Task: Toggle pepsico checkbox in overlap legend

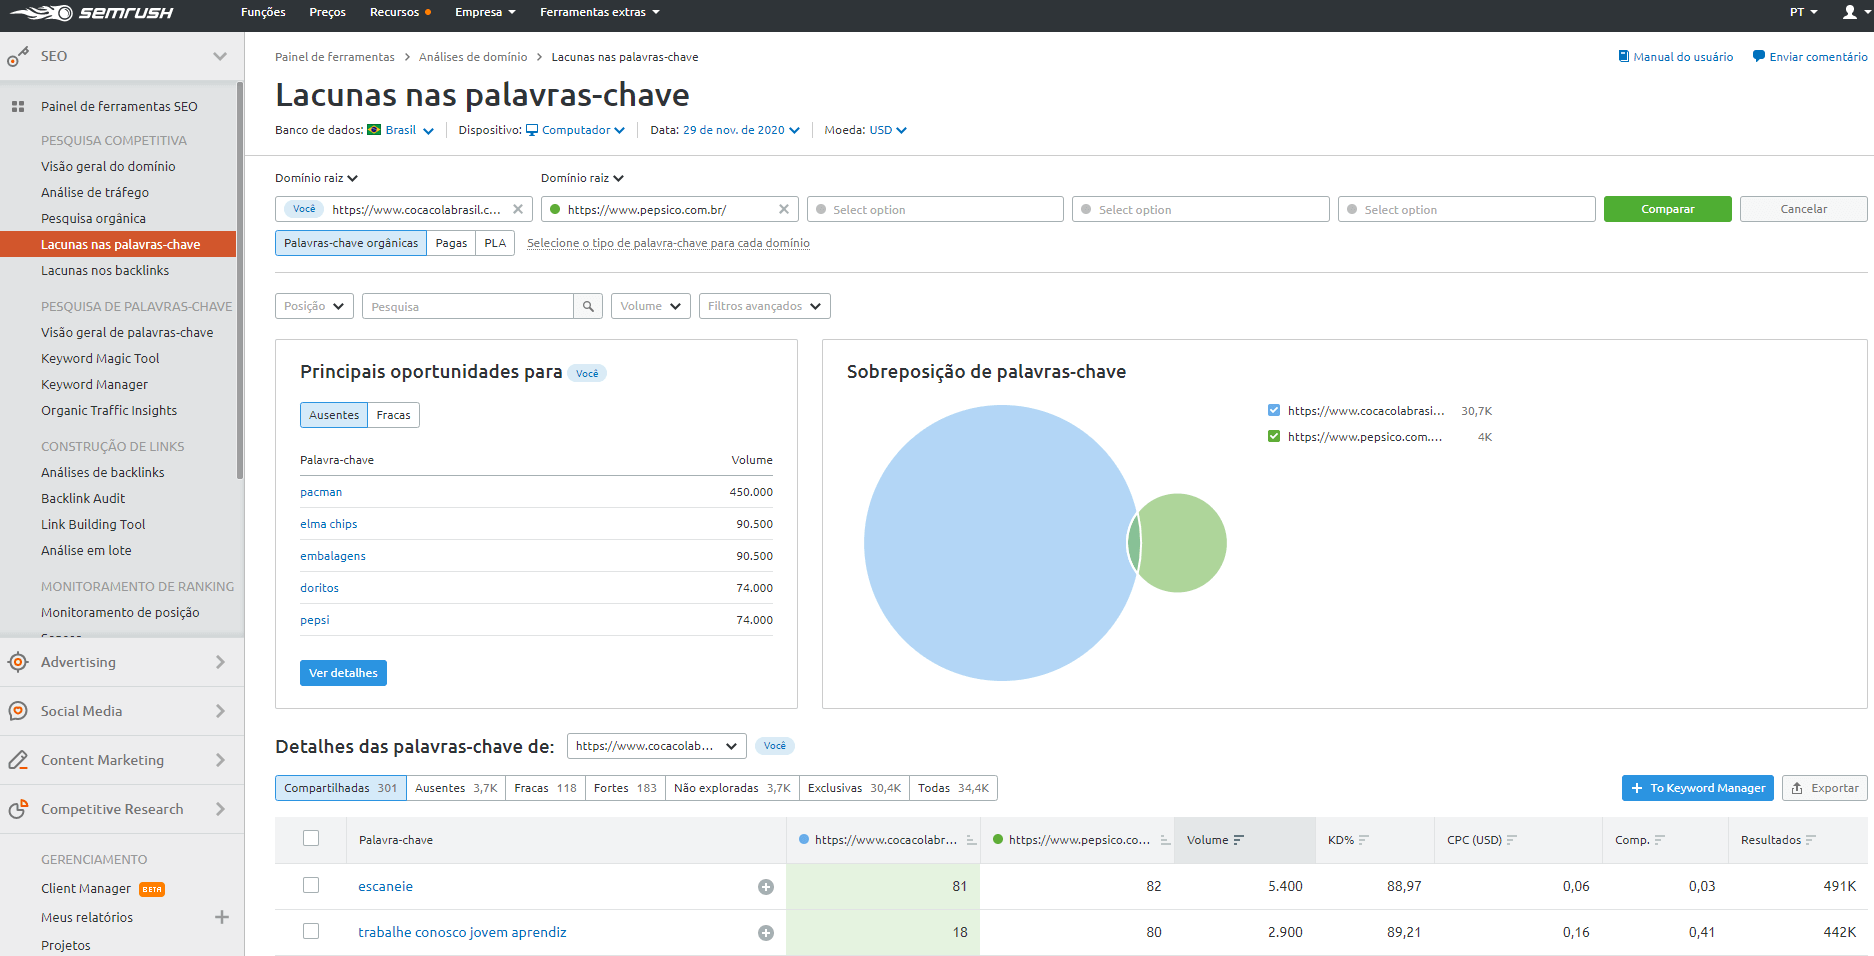Action: tap(1274, 436)
